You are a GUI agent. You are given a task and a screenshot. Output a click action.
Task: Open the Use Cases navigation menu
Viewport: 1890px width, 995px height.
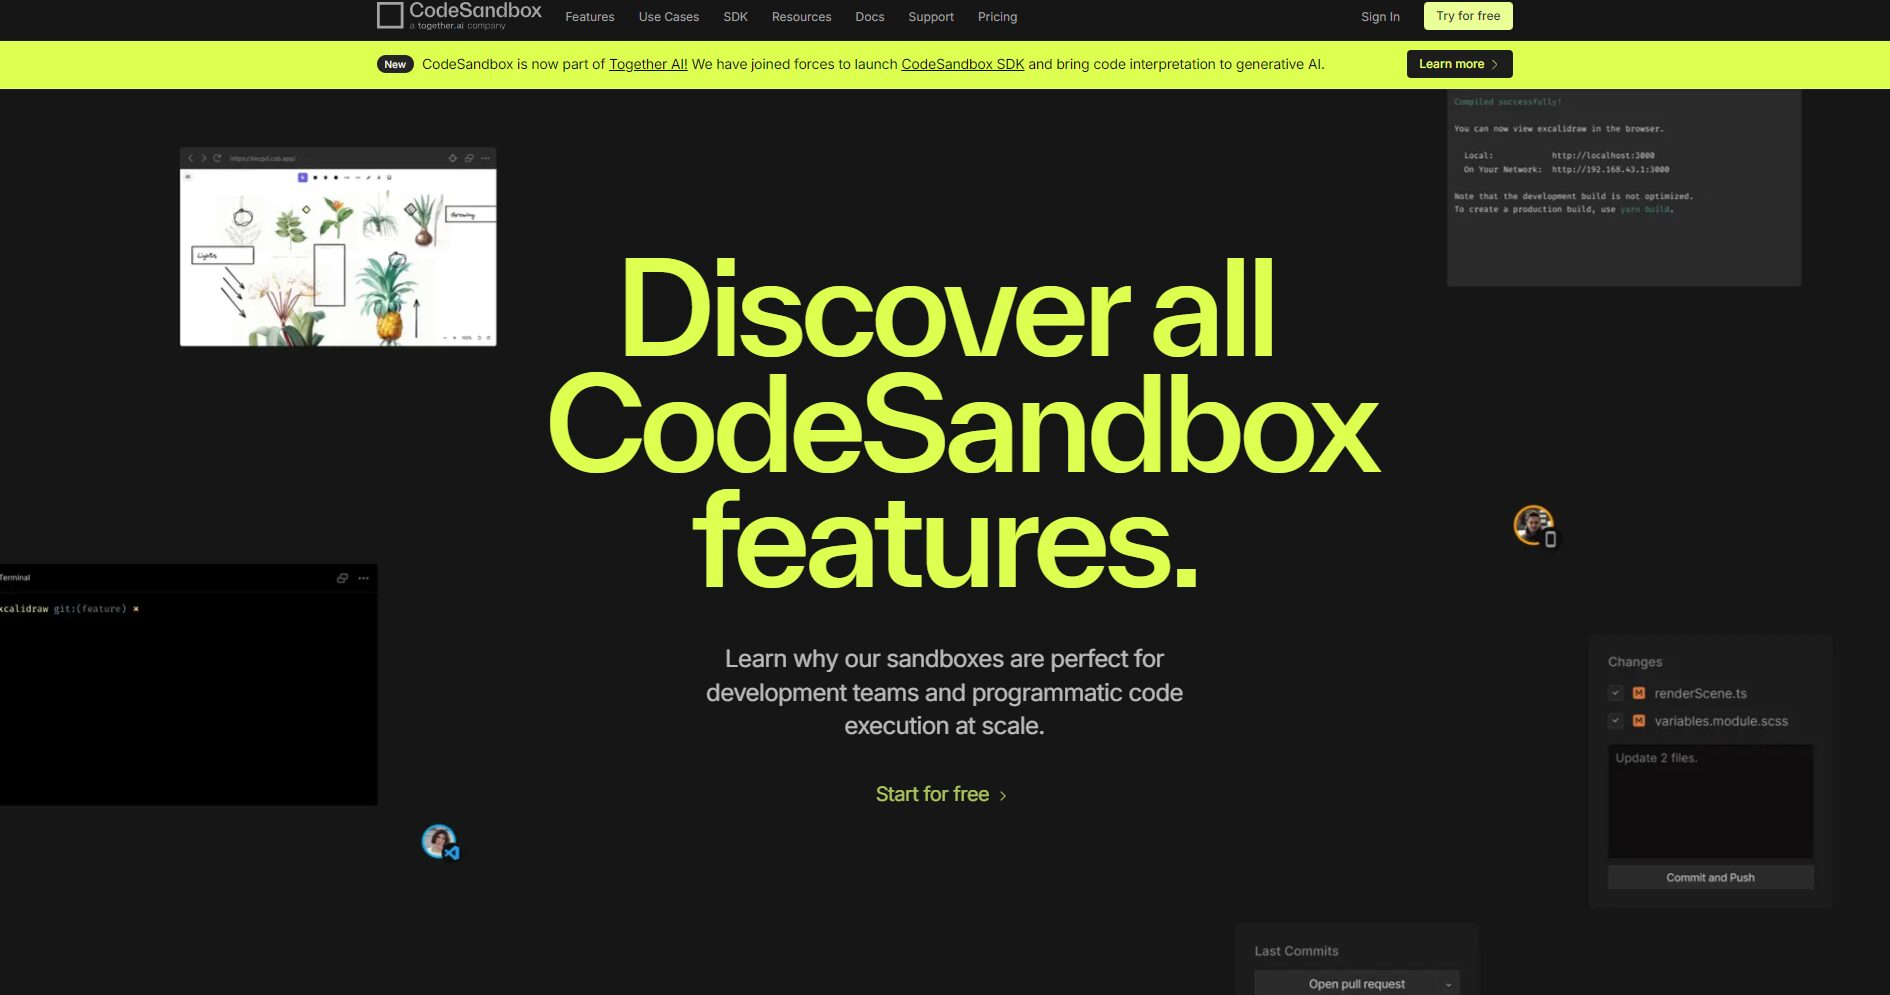pos(668,17)
